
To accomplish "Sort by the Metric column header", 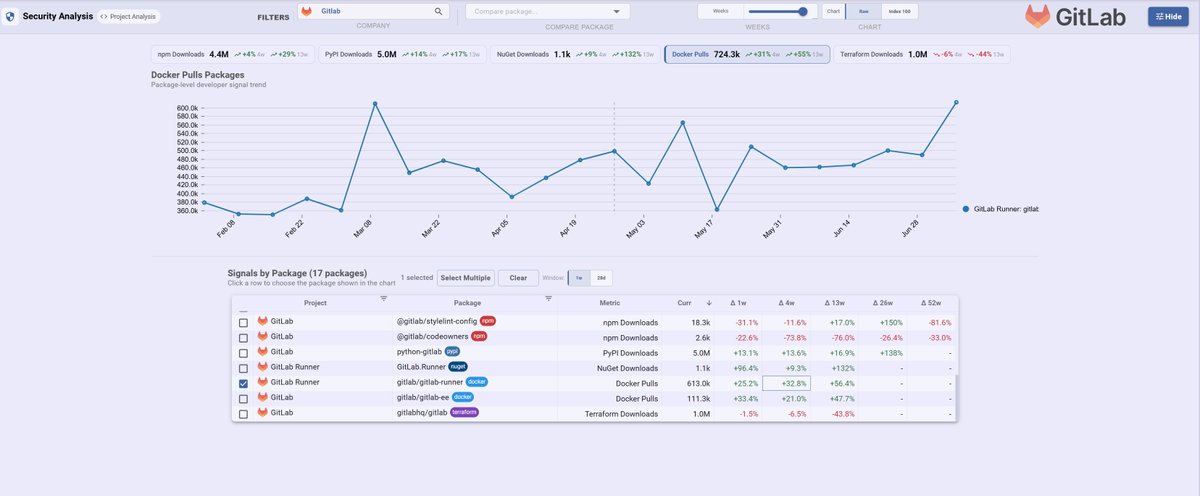I will 611,302.
